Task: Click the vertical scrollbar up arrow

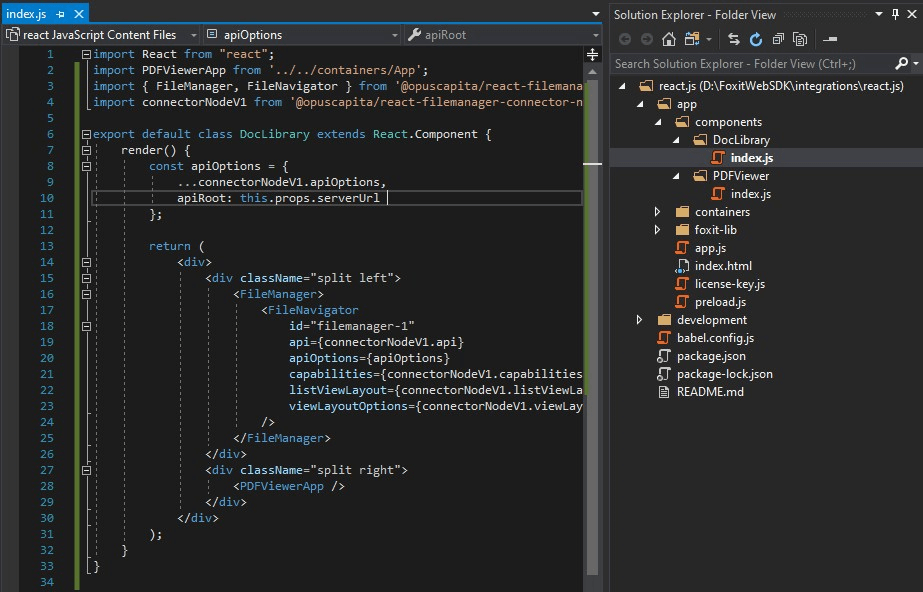Action: click(x=592, y=72)
